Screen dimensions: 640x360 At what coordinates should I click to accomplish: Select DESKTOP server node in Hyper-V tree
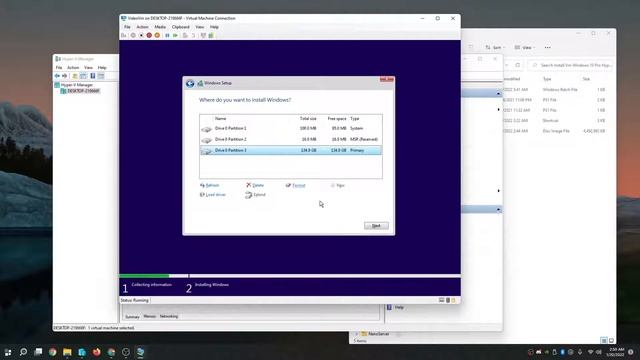coord(80,91)
